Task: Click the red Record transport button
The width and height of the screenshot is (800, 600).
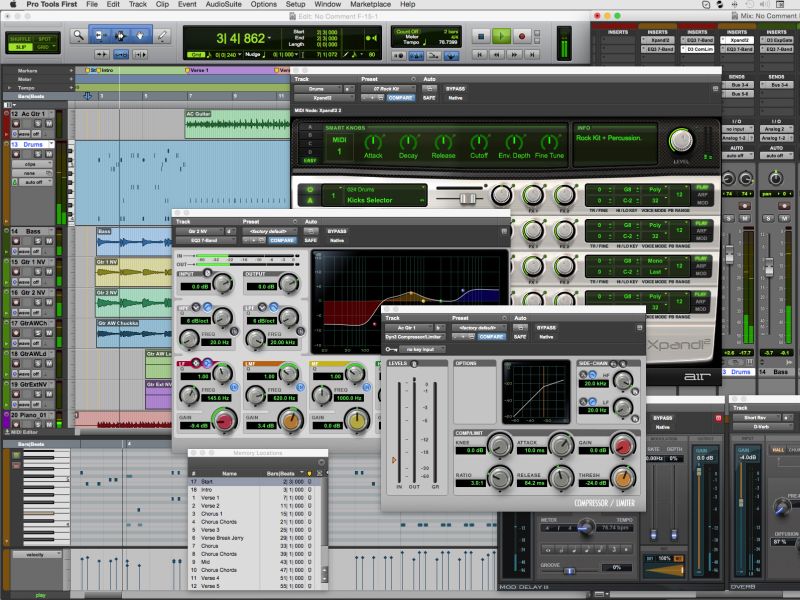Action: click(521, 36)
